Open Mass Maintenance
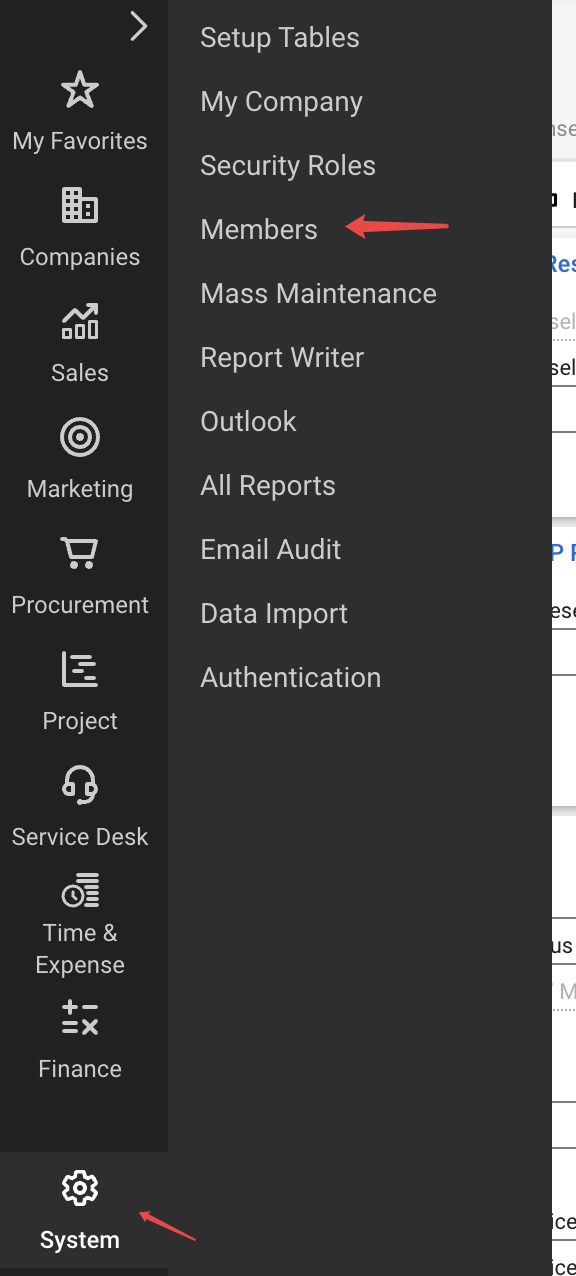This screenshot has width=576, height=1276. 319,293
